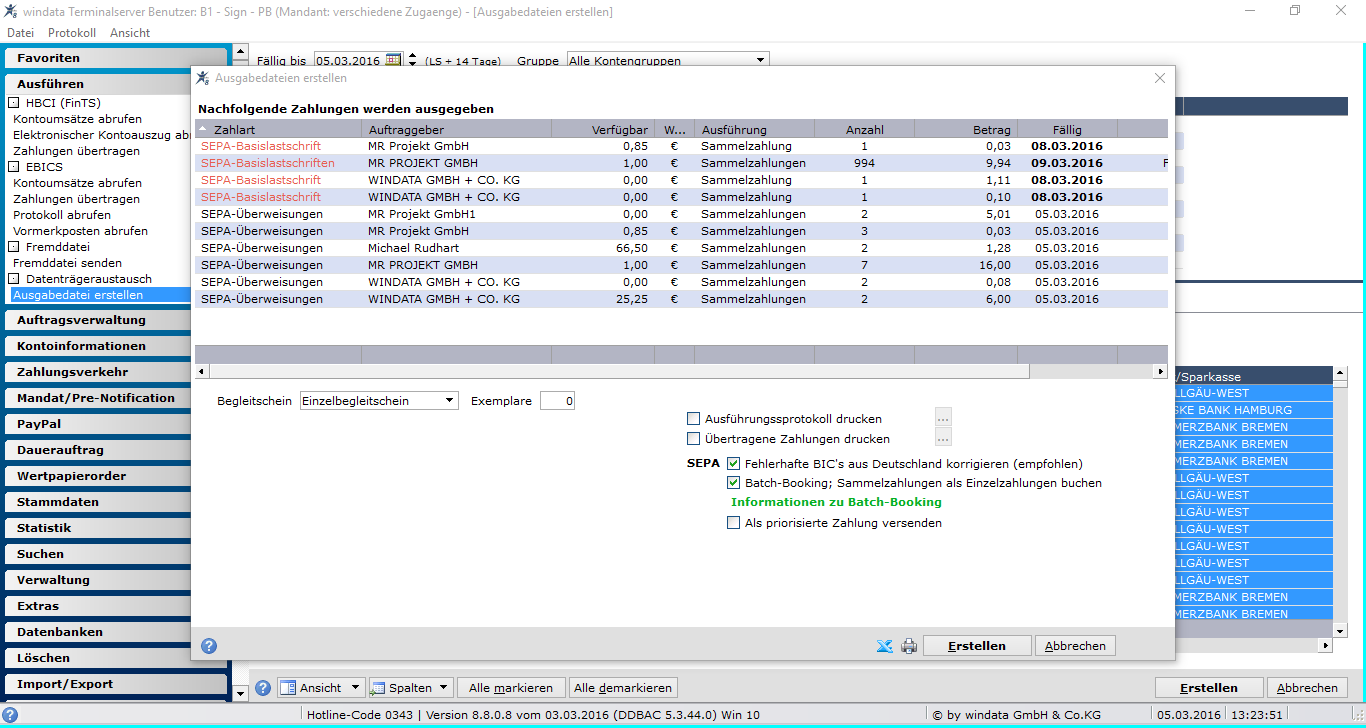Click the windata logo in the dialog title
1366x728 pixels.
pyautogui.click(x=203, y=78)
